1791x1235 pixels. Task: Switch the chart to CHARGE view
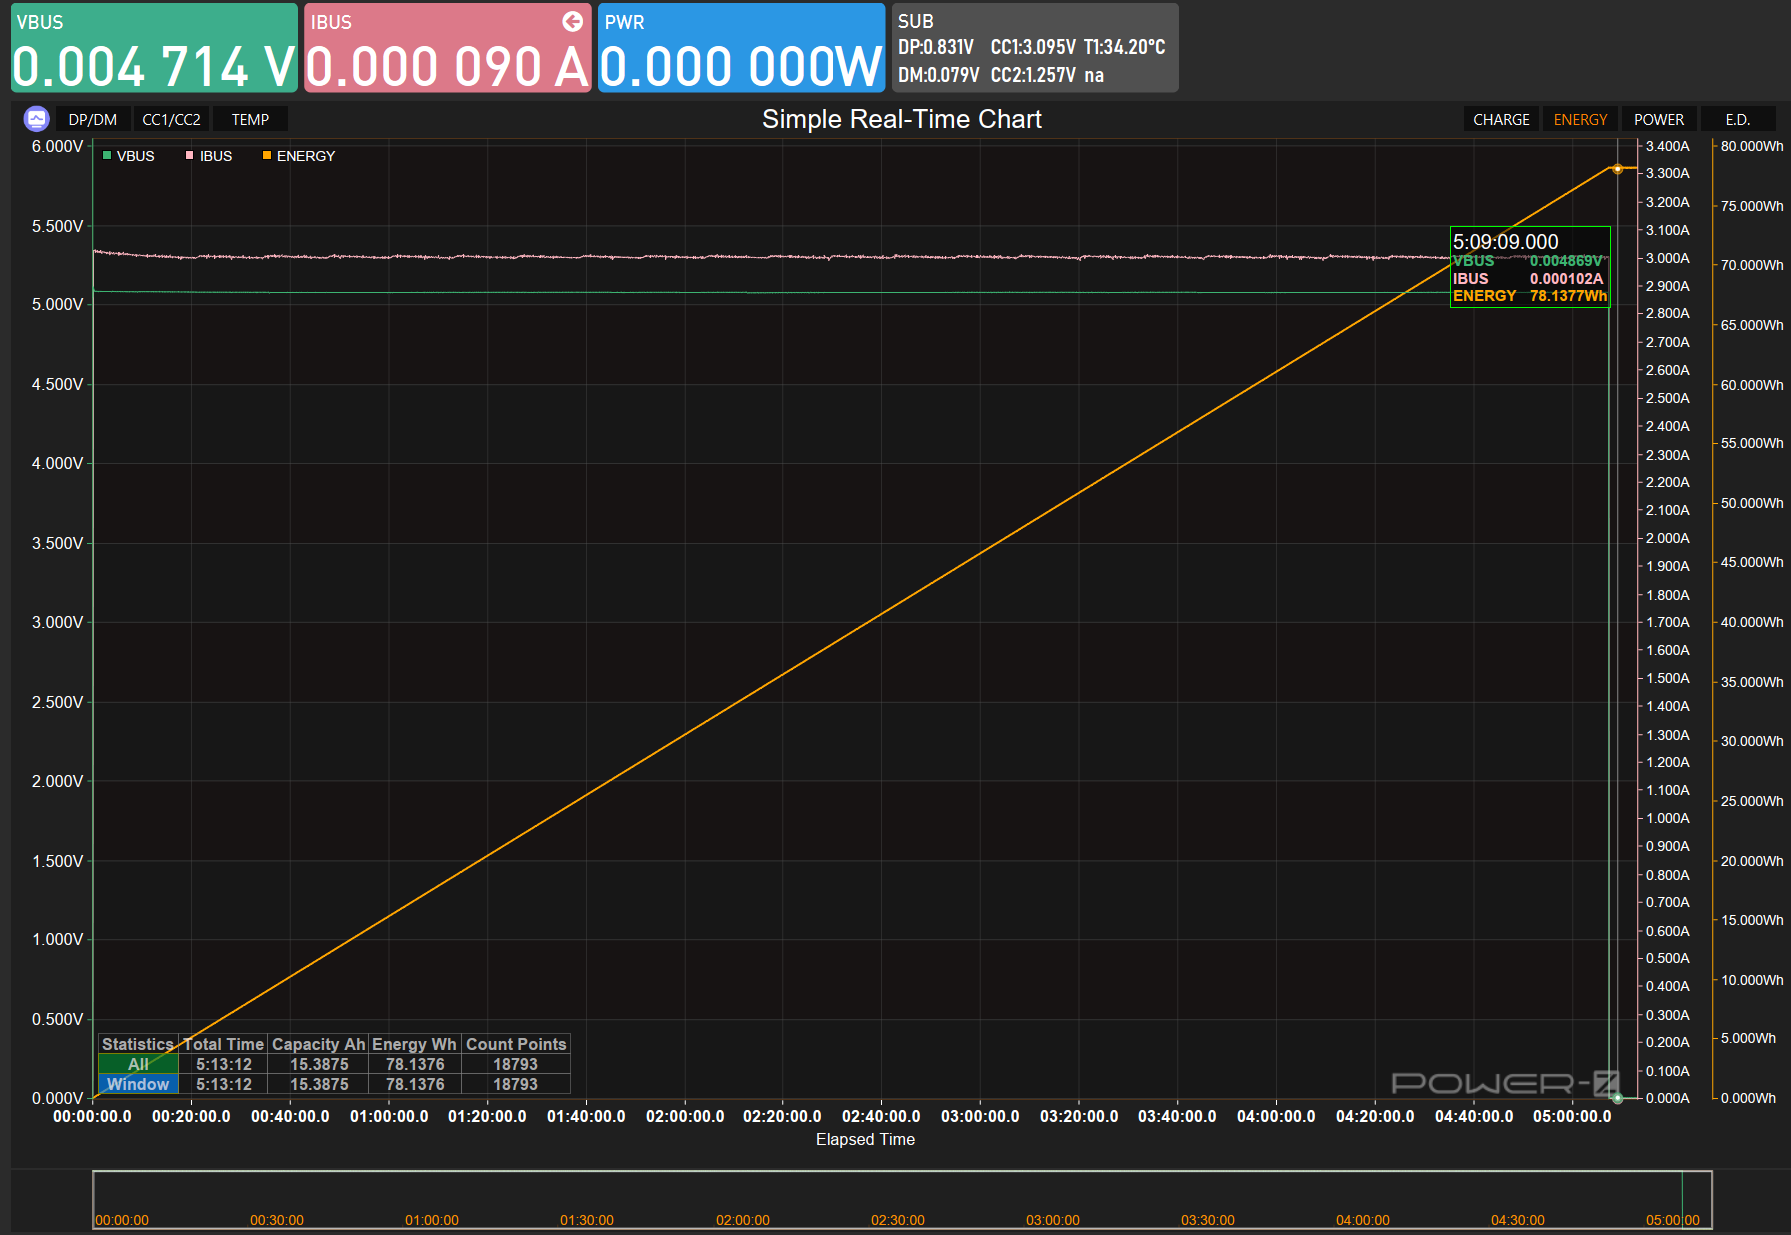point(1501,120)
